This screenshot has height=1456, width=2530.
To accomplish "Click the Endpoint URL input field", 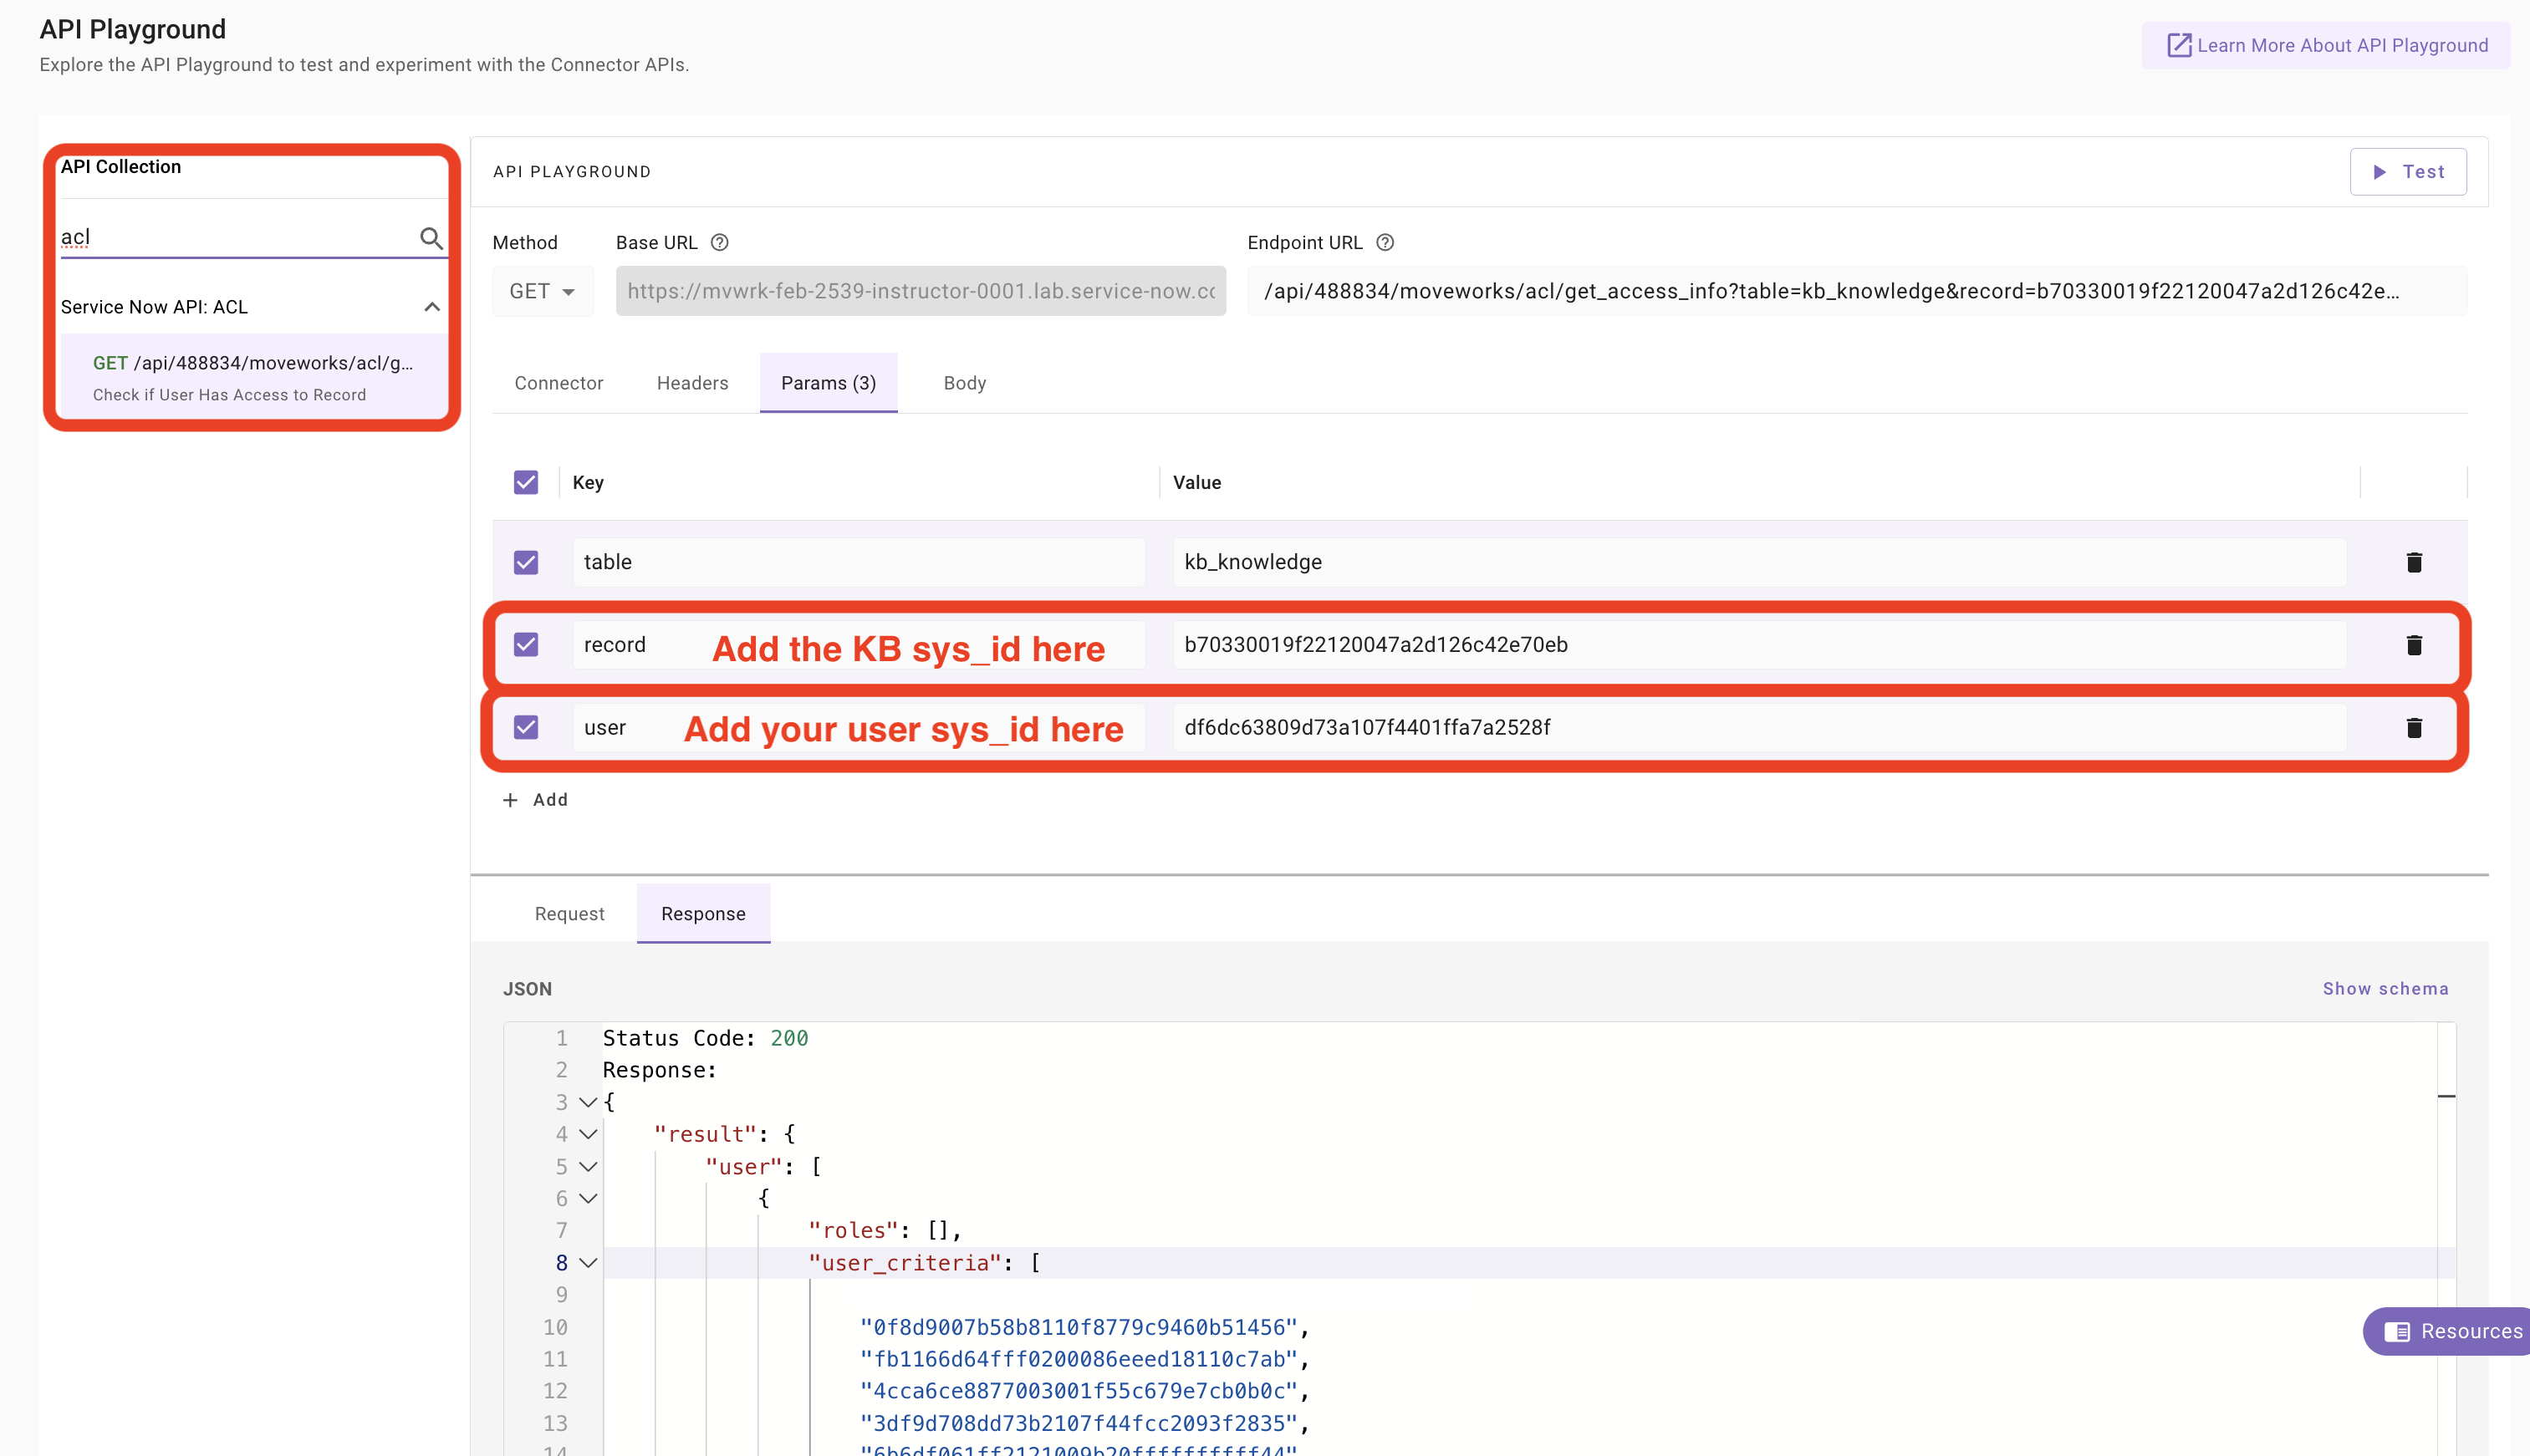I will pyautogui.click(x=1855, y=291).
